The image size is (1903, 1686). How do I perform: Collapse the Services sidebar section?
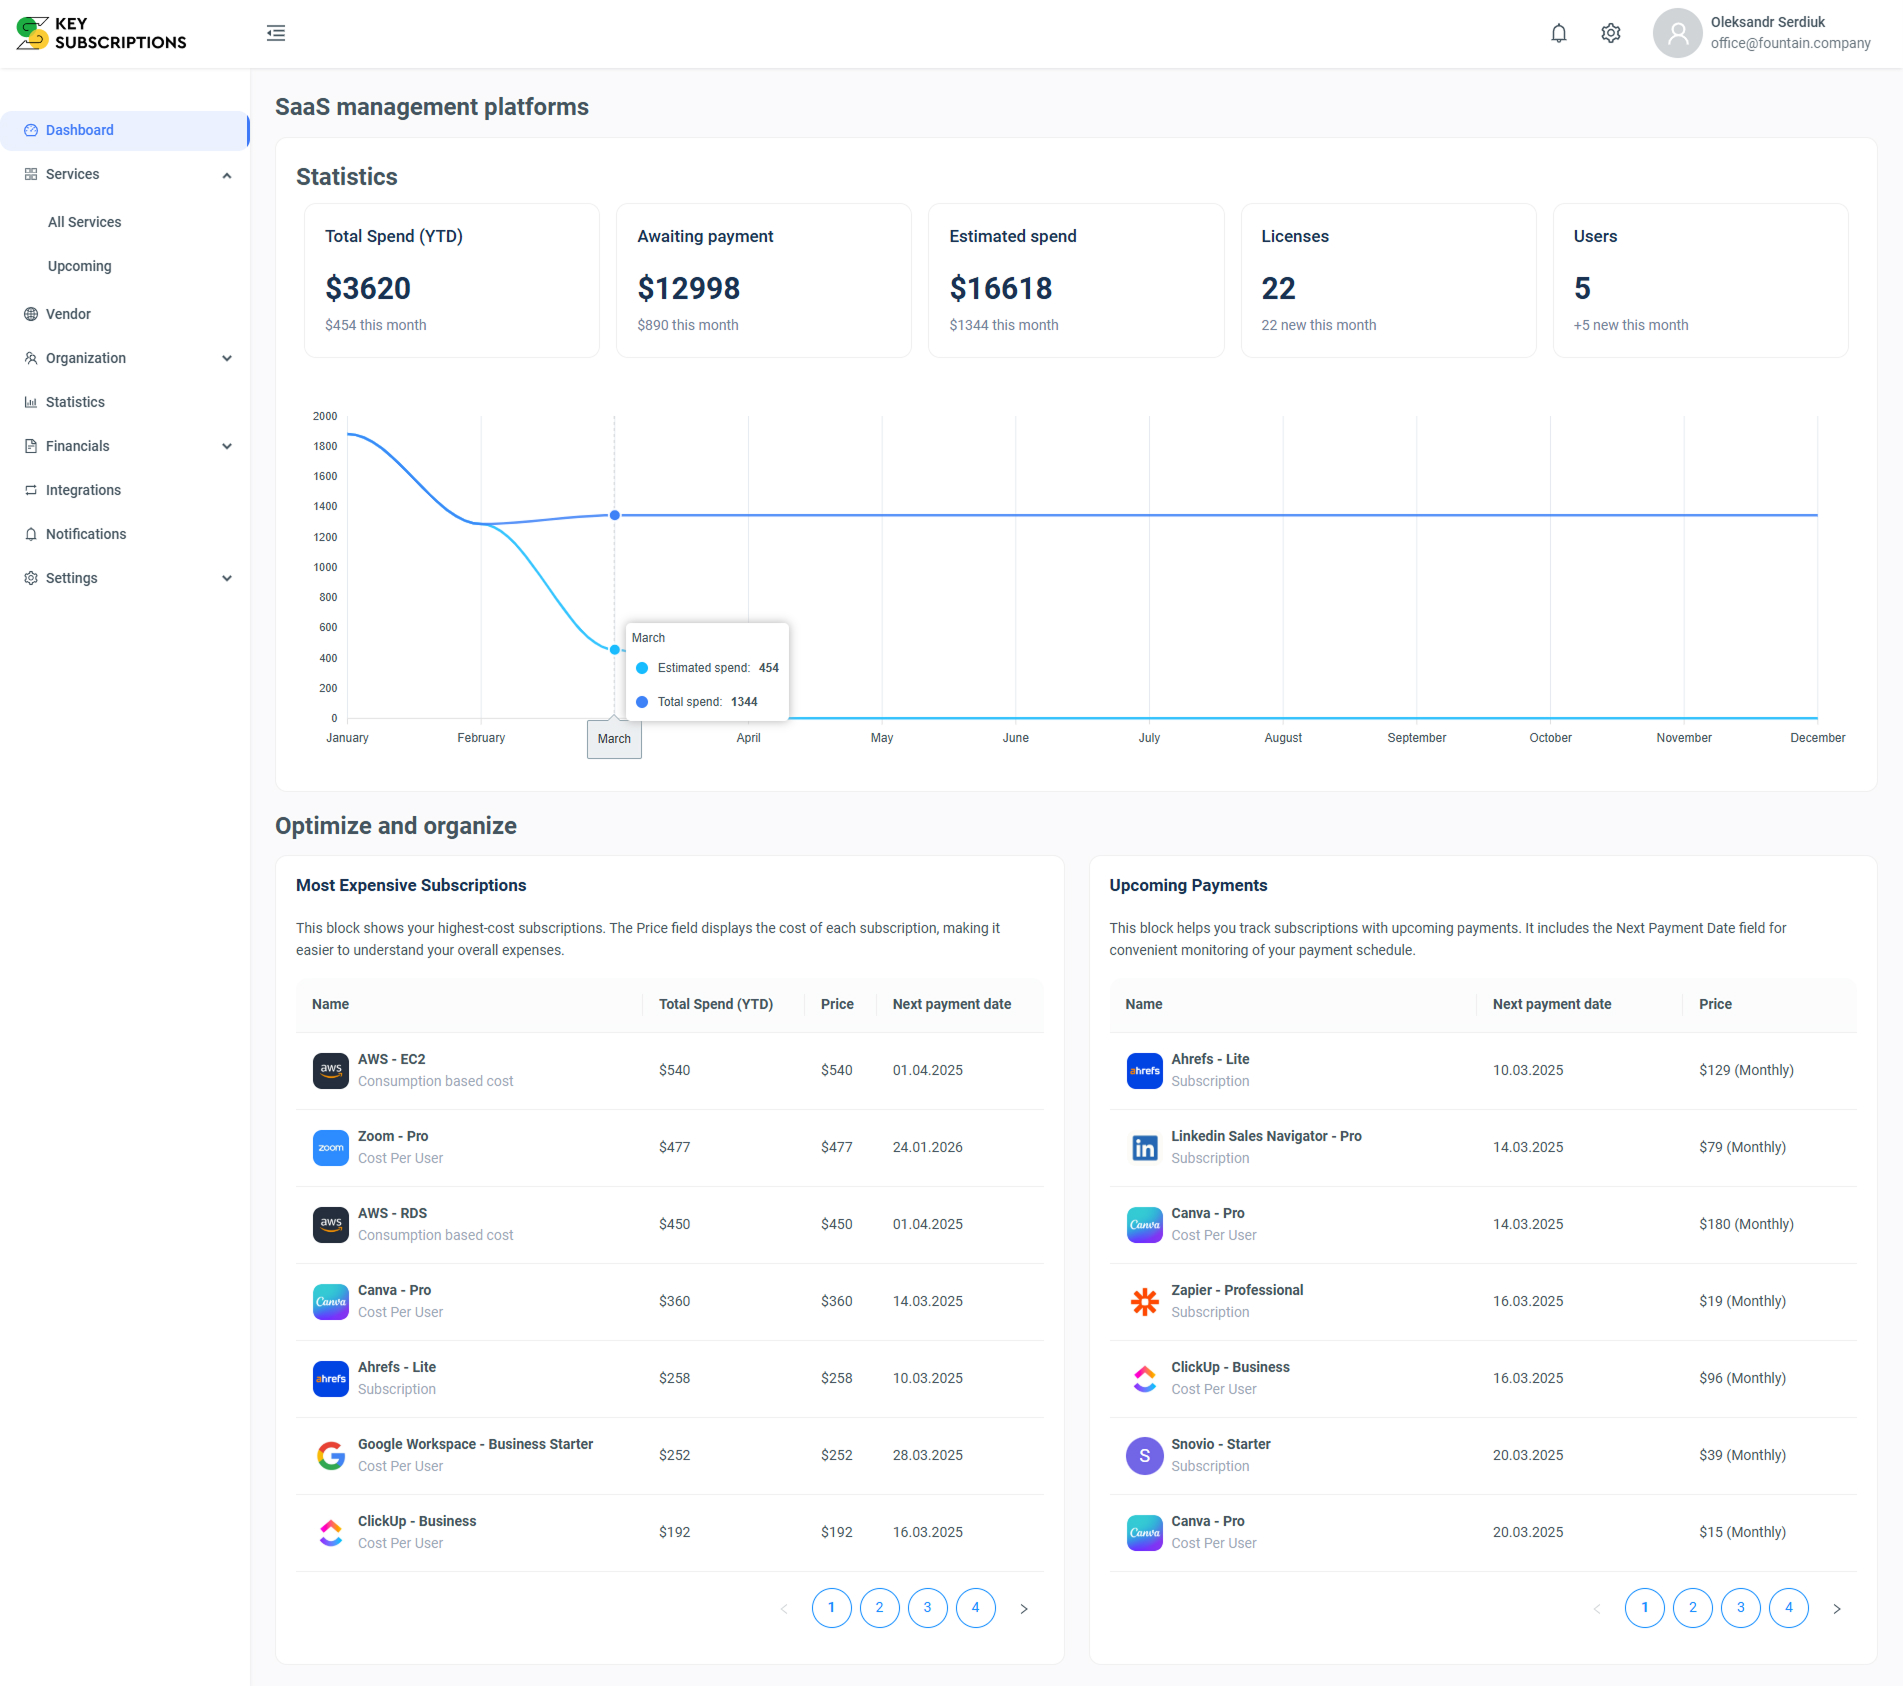click(x=227, y=175)
